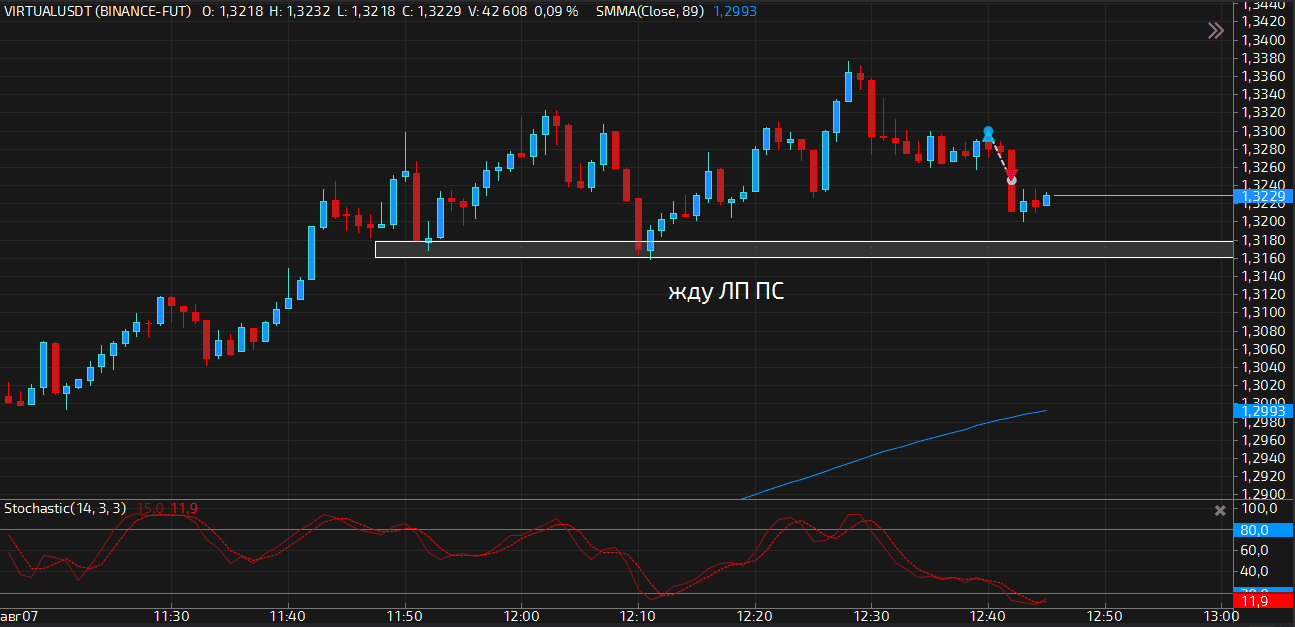Click the авг07 date label
The image size is (1295, 627).
(x=19, y=616)
